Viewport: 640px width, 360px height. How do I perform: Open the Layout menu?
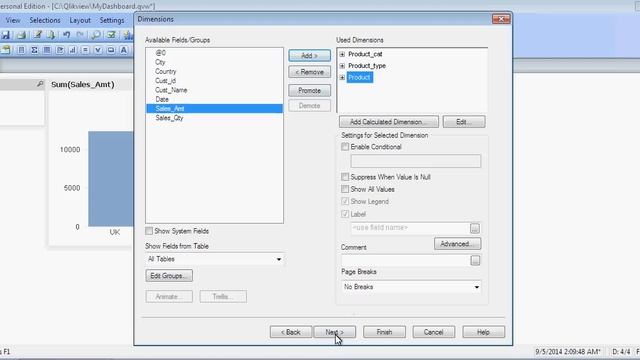tap(80, 20)
